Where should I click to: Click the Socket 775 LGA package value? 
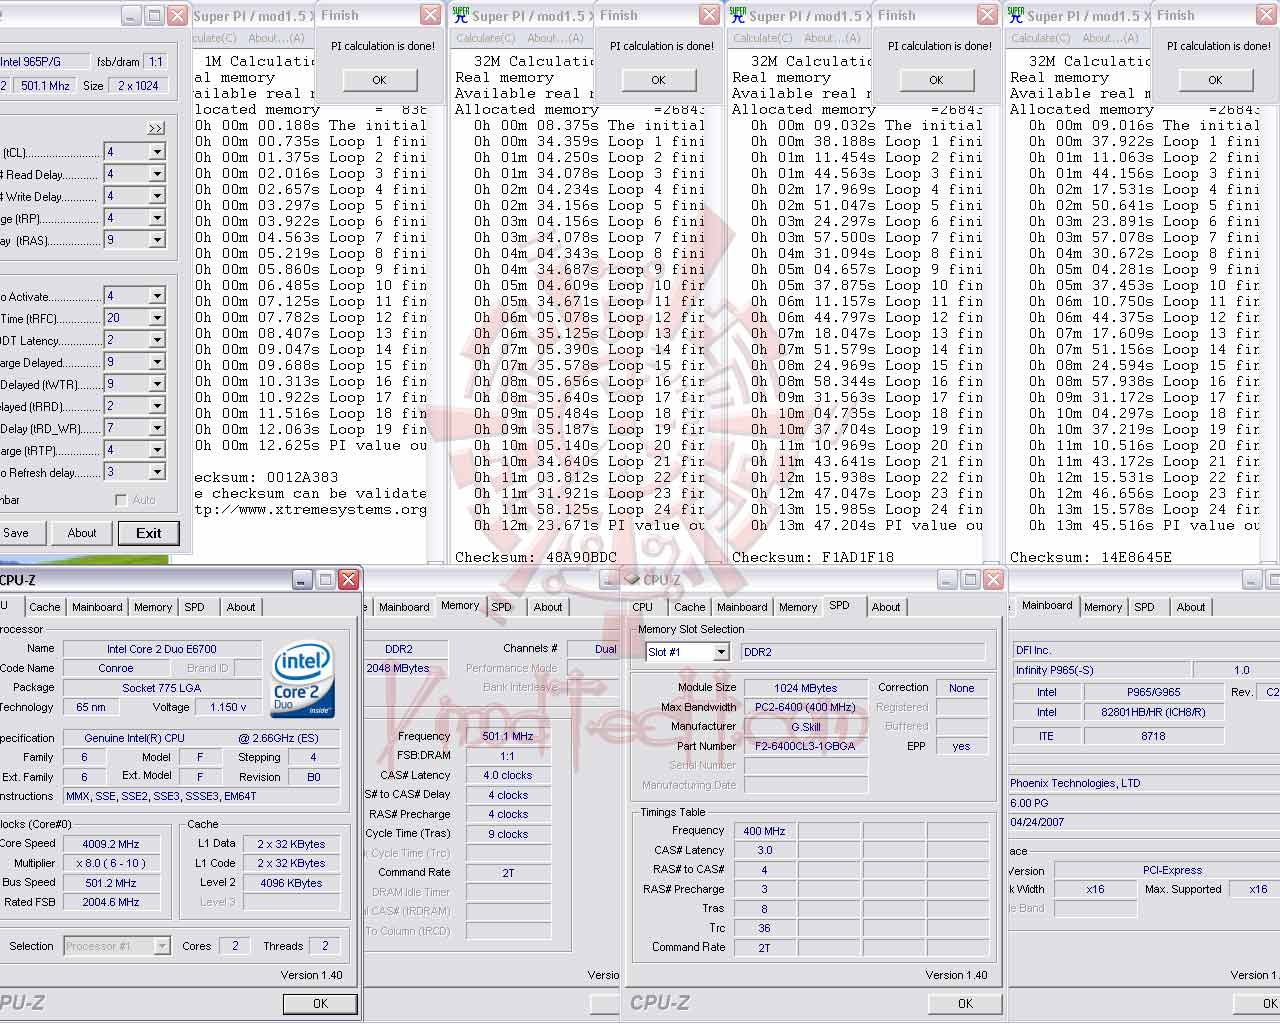pos(162,688)
